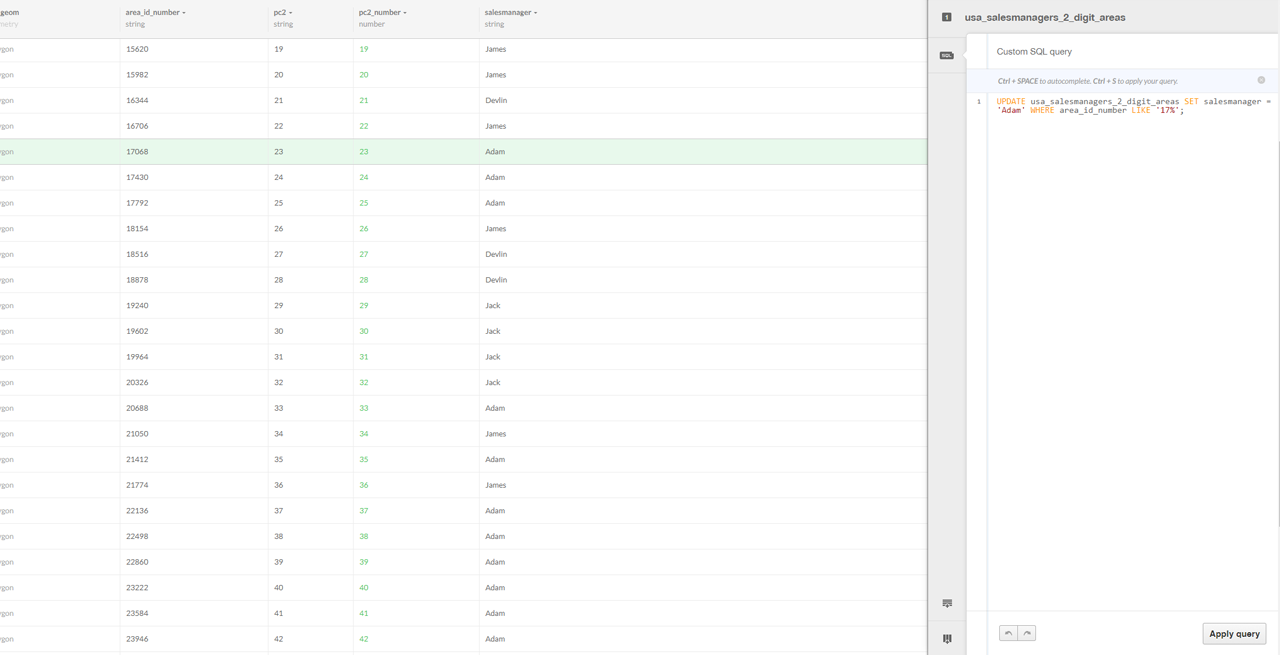1280x655 pixels.
Task: Select salesmanager Jack in row 19240
Action: pyautogui.click(x=492, y=305)
